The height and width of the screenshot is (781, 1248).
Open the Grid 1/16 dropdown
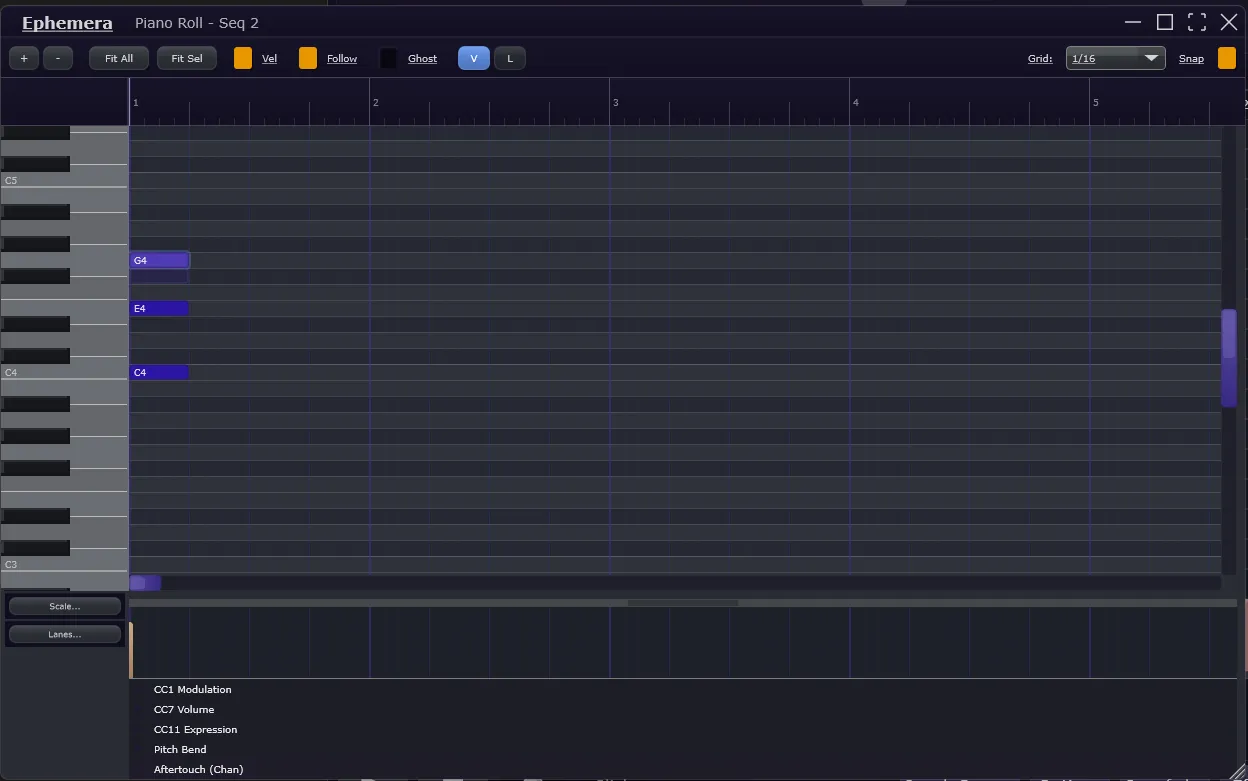(1115, 58)
